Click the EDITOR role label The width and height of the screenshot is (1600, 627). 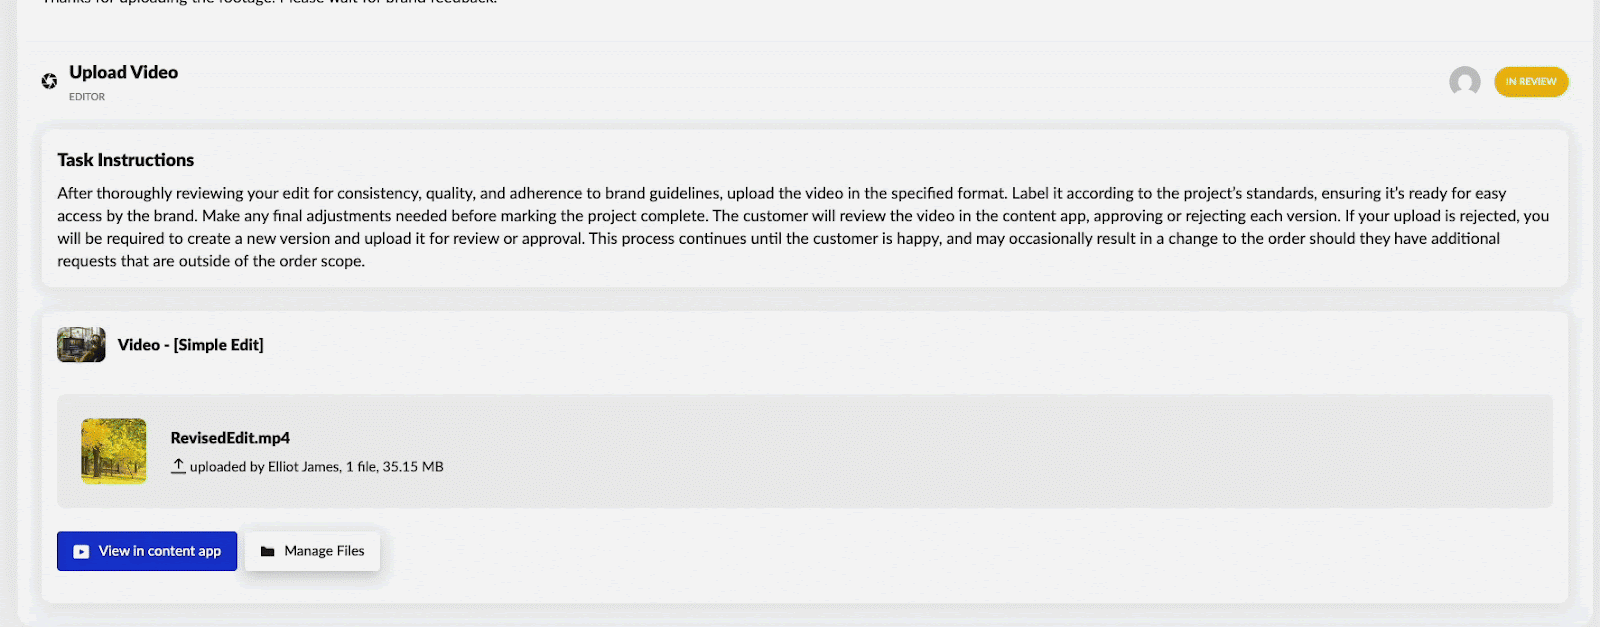[x=87, y=97]
